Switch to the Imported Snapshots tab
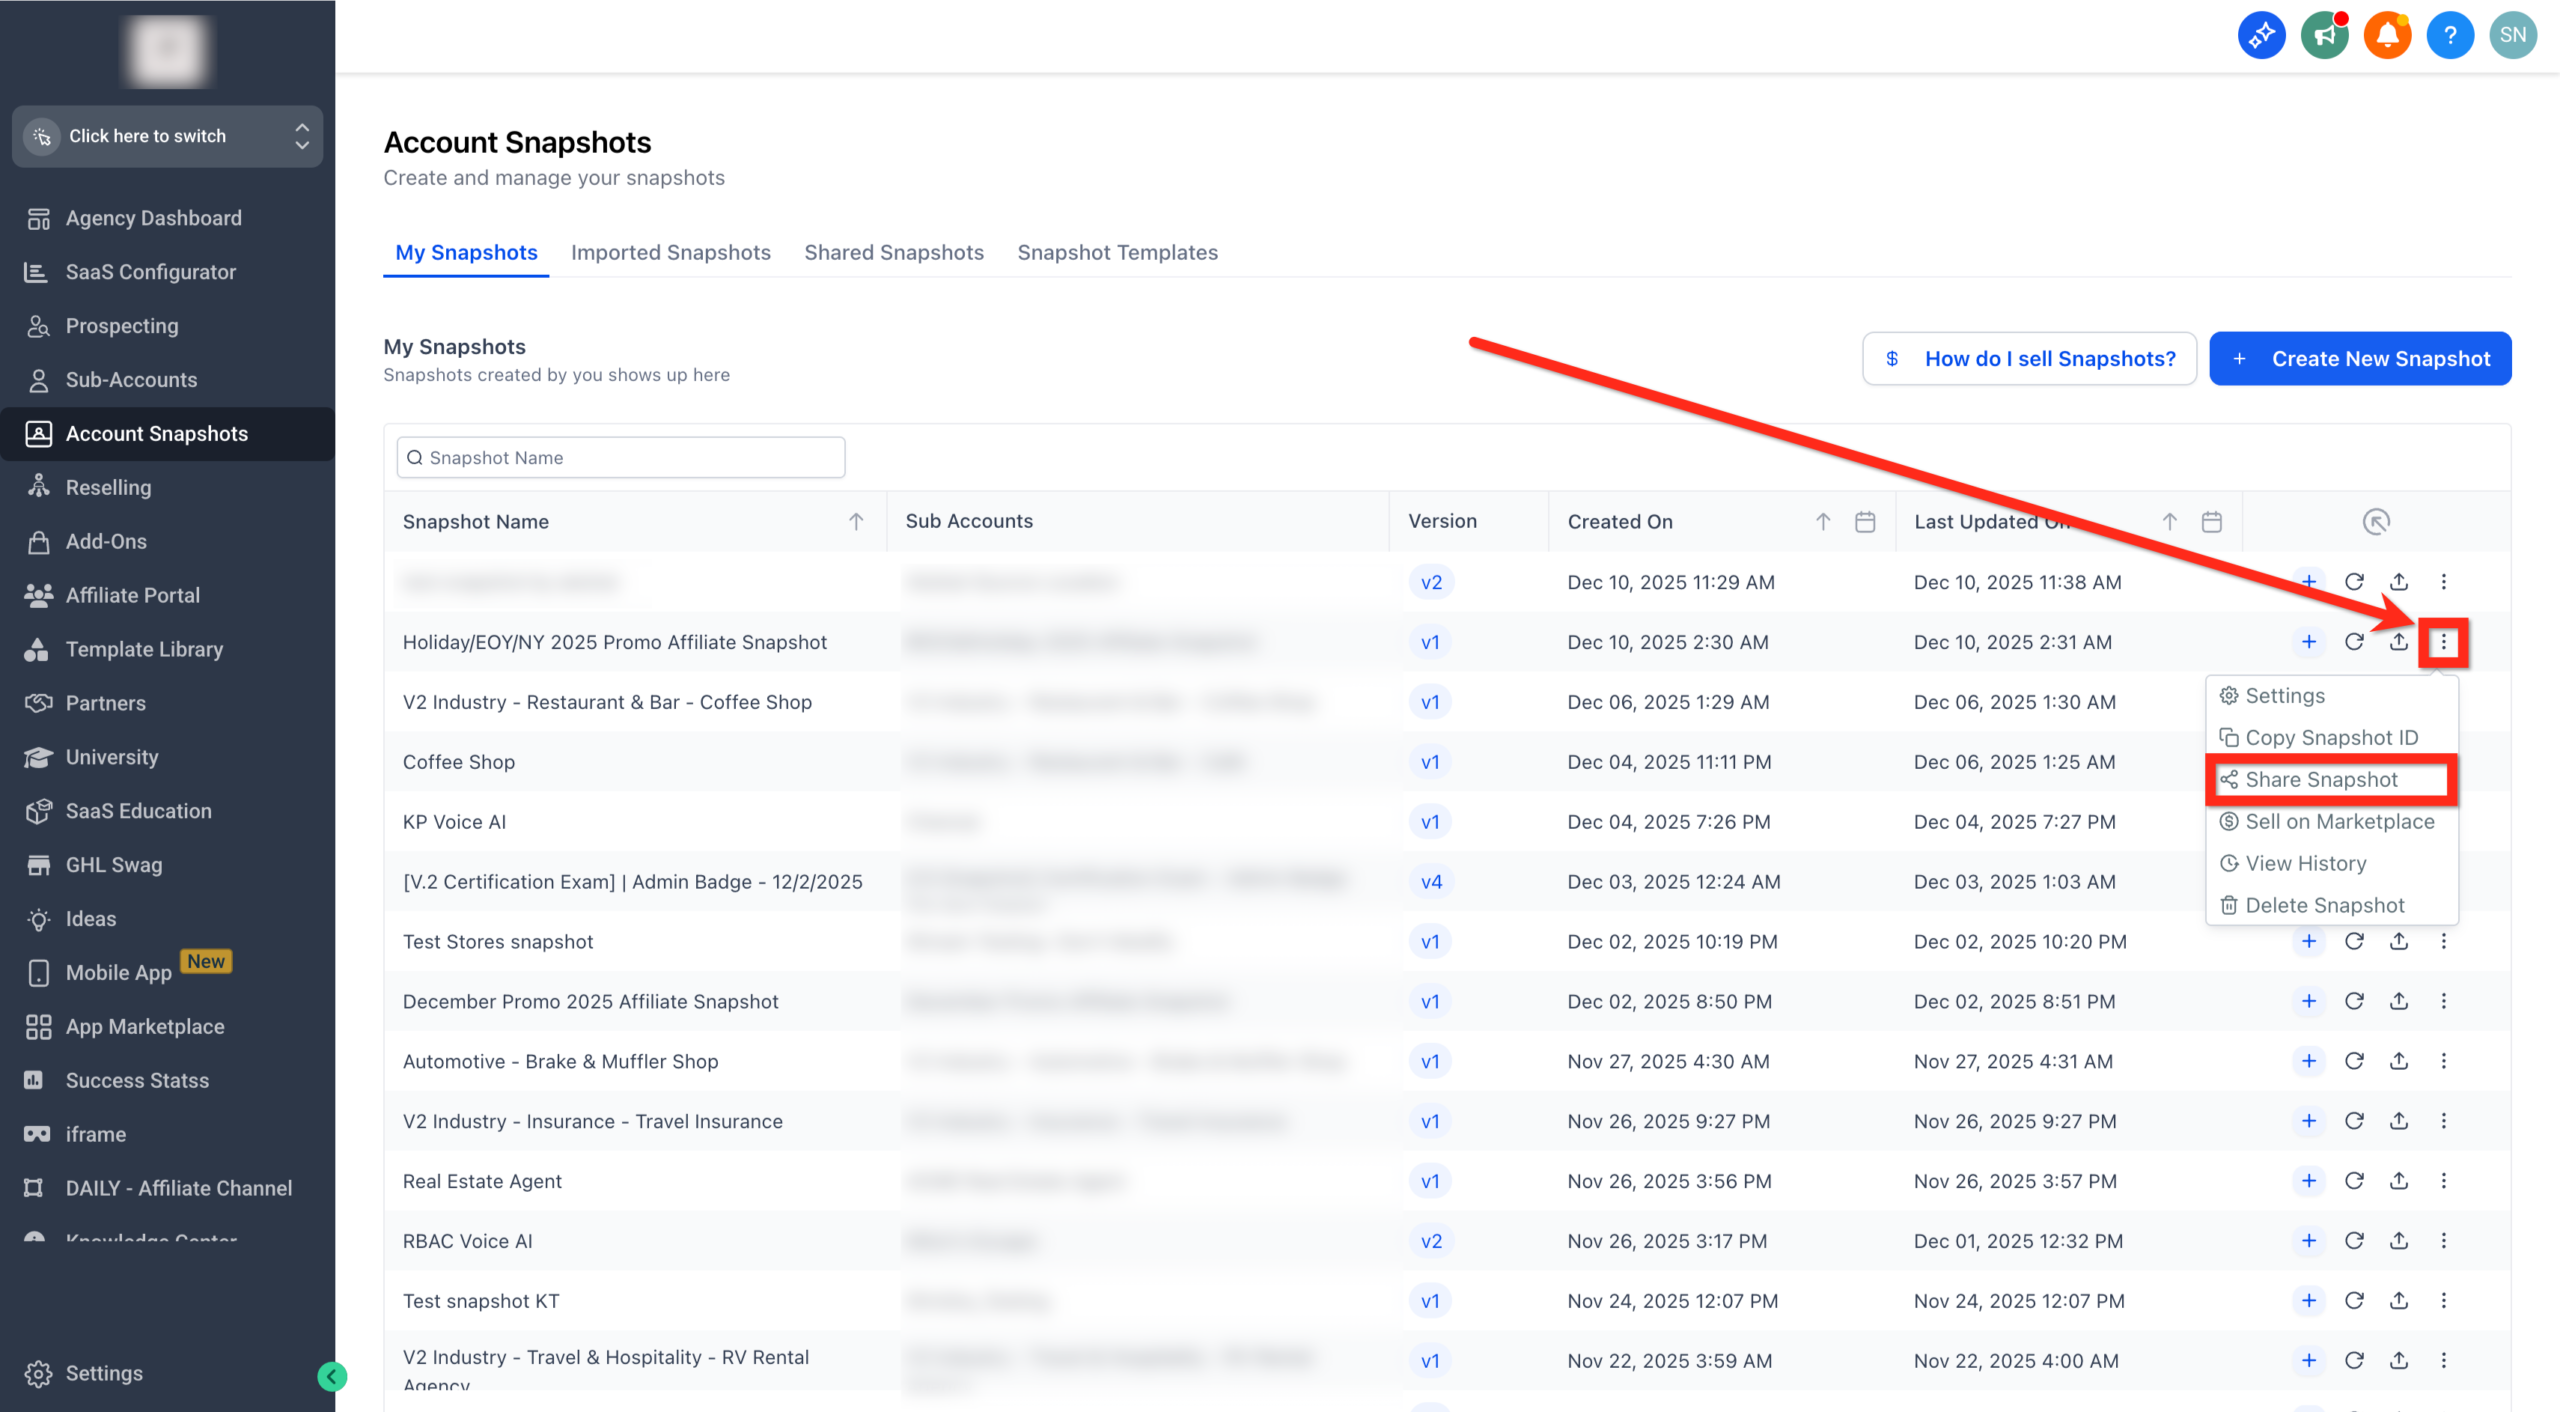The width and height of the screenshot is (2560, 1412). point(670,253)
